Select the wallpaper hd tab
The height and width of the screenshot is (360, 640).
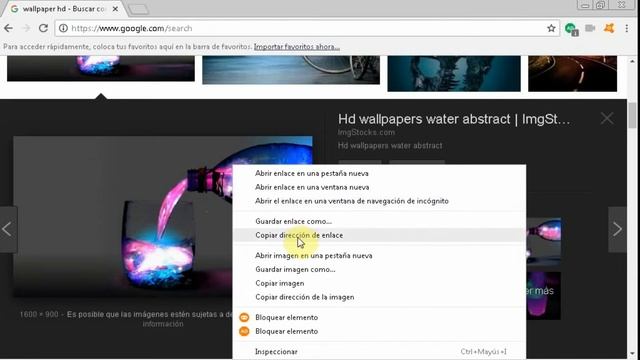pyautogui.click(x=63, y=9)
